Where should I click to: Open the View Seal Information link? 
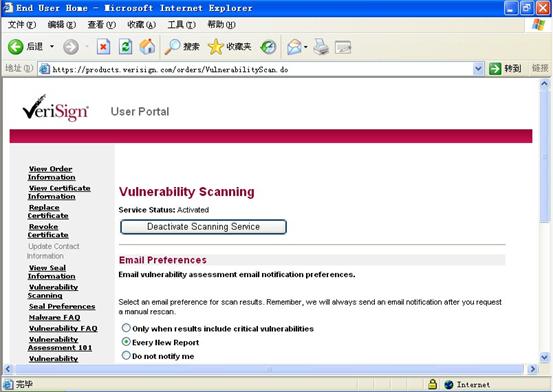[51, 272]
